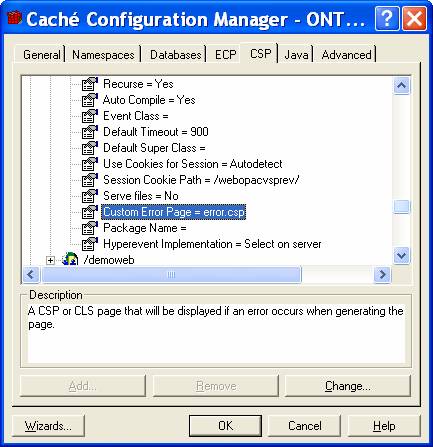Click the icon next to Serve files = No

tap(90, 196)
